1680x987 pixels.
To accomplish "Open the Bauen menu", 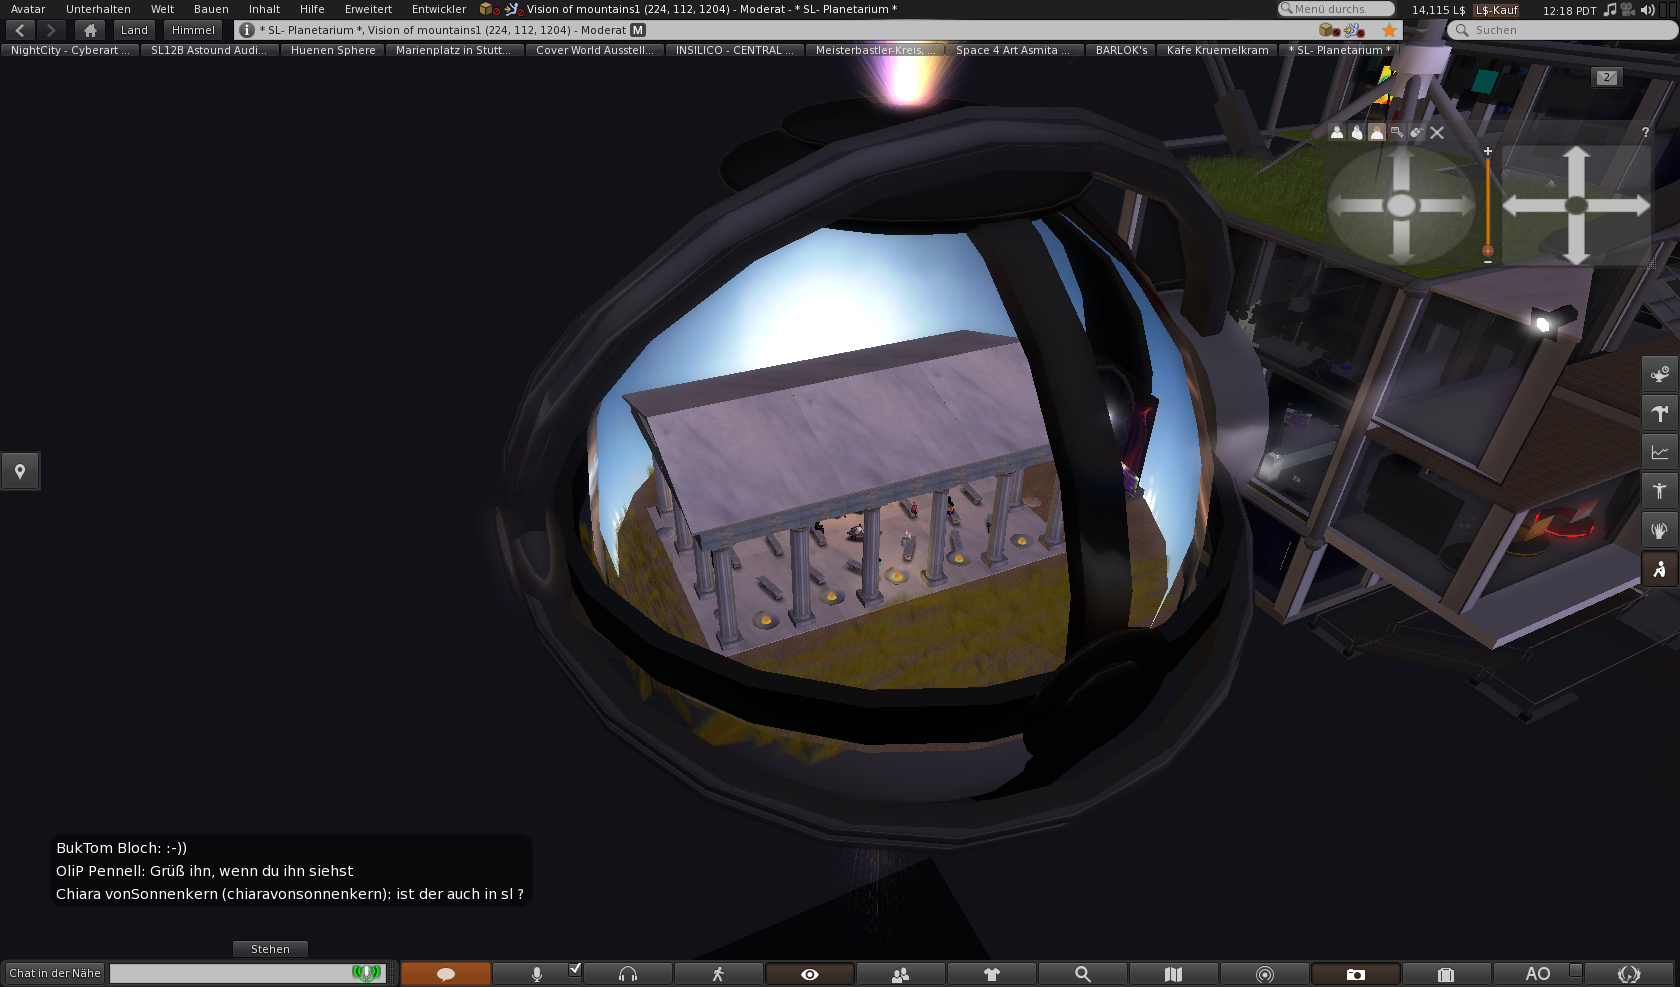I will click(x=211, y=9).
